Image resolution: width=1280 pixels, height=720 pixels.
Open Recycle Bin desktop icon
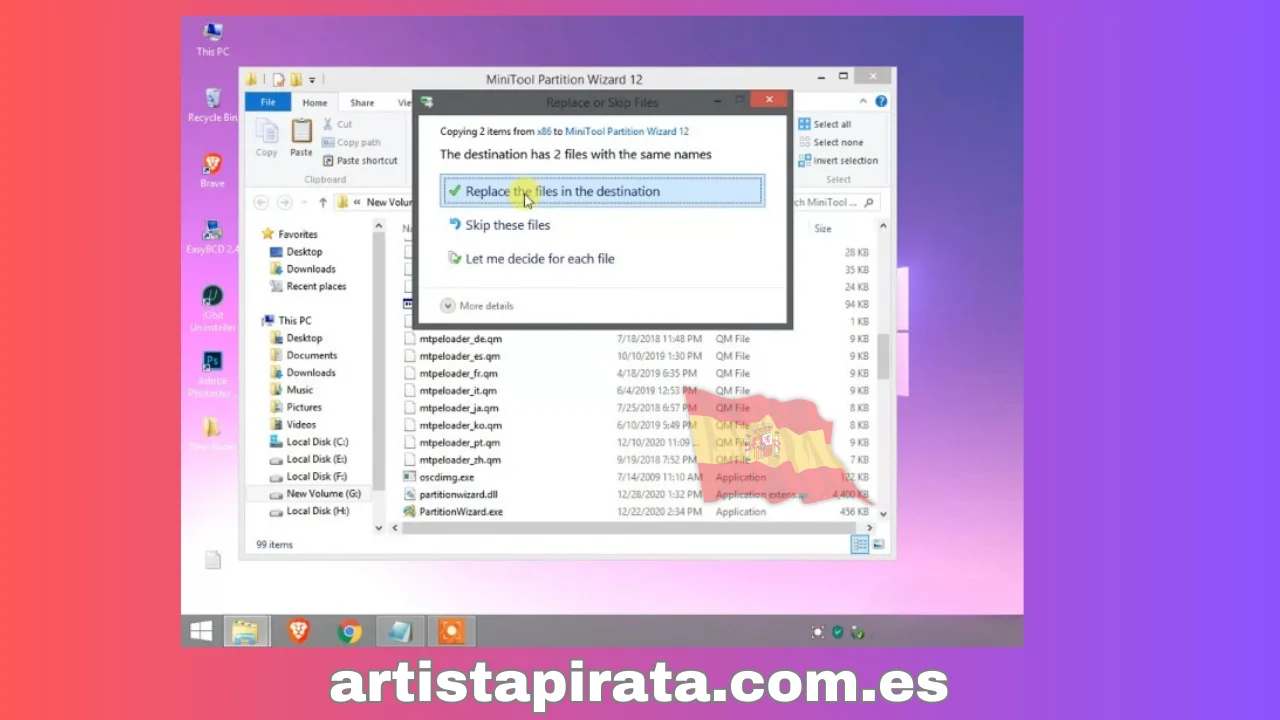coord(212,104)
